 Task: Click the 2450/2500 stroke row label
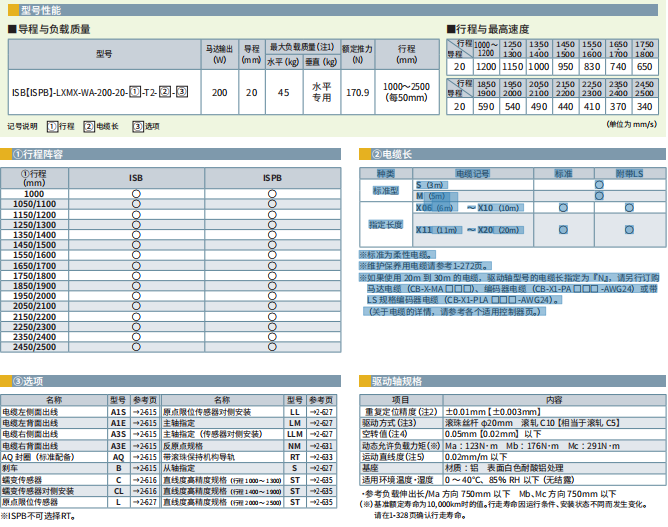point(35,347)
